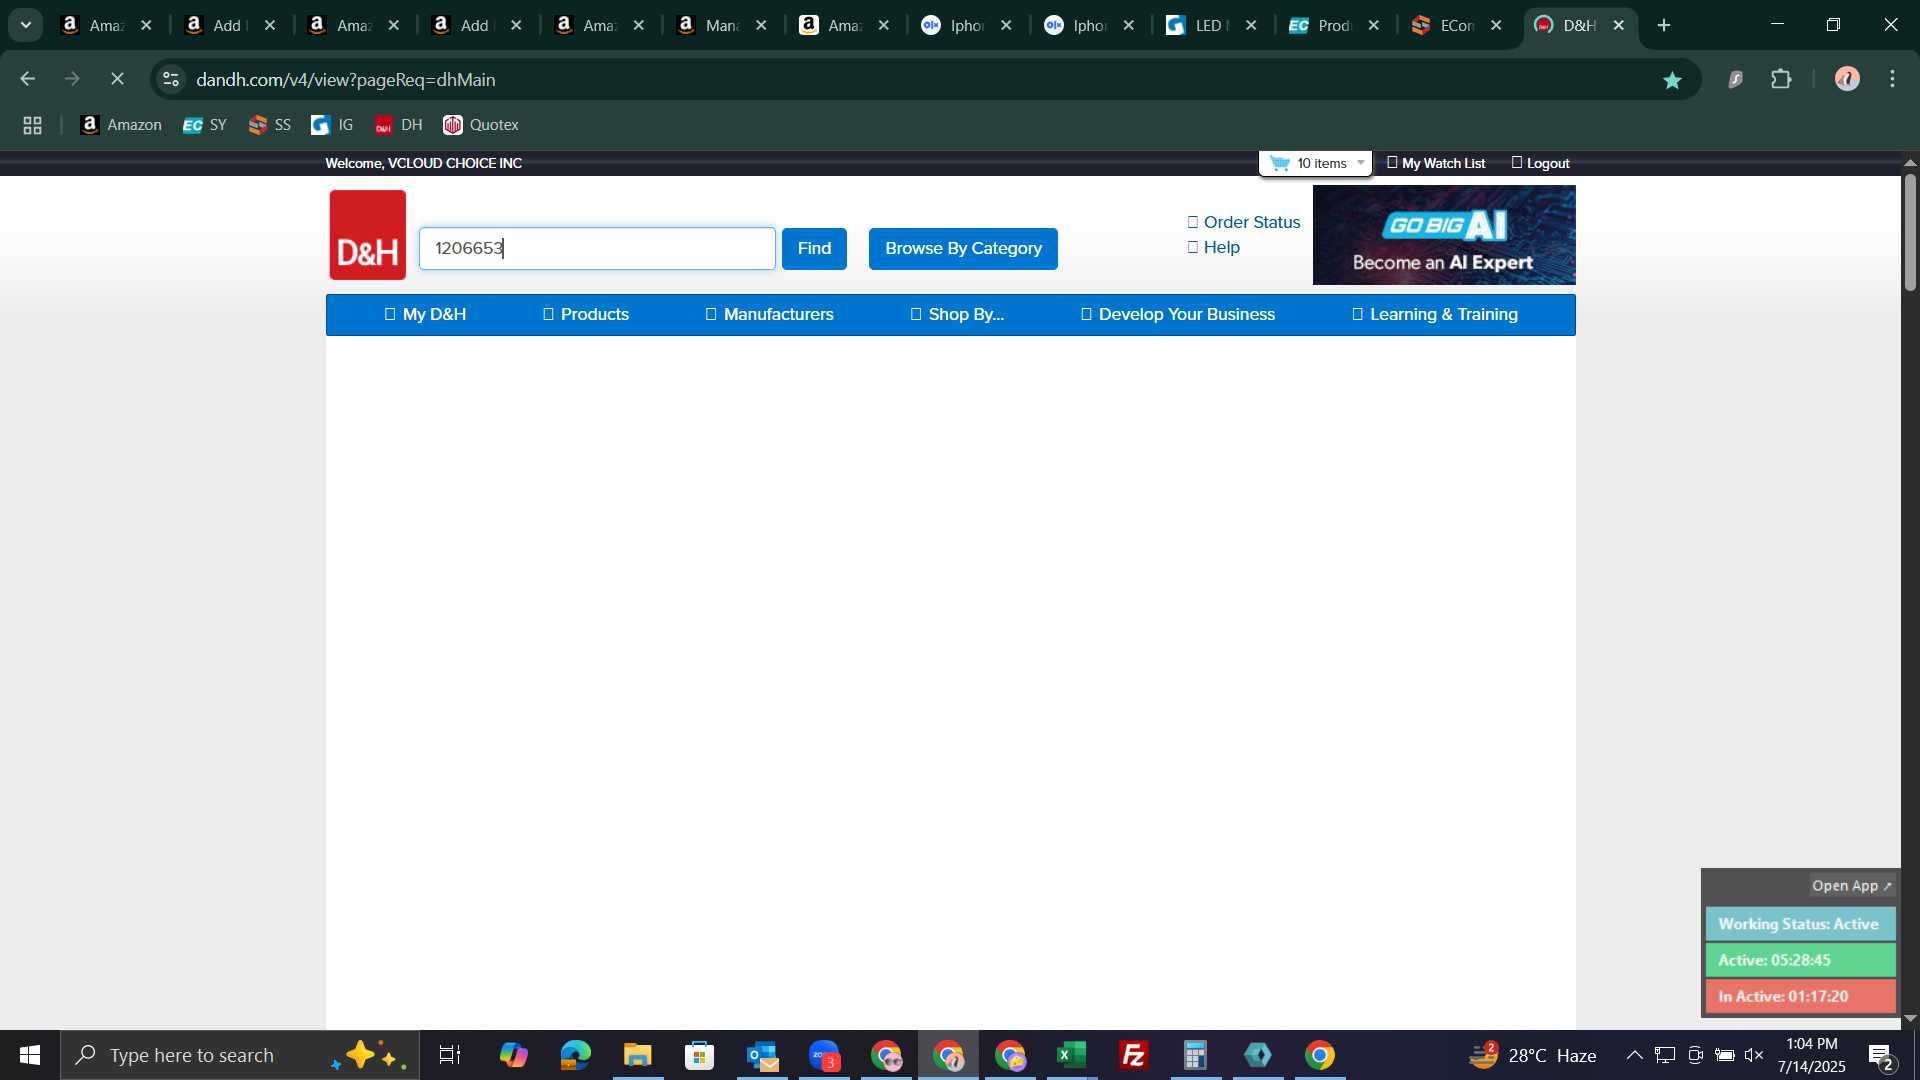This screenshot has width=1920, height=1080.
Task: Click the In Active: 01:17:20 timer
Action: 1800,996
